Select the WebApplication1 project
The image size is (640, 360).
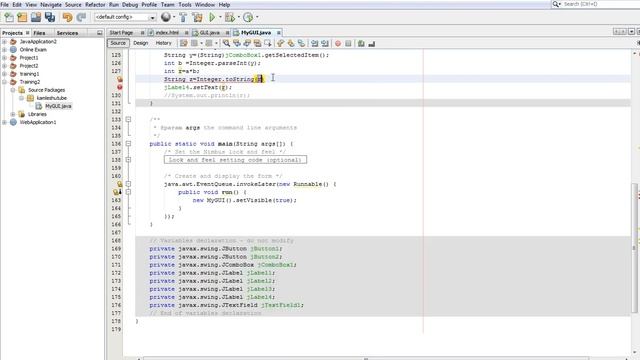(38, 122)
